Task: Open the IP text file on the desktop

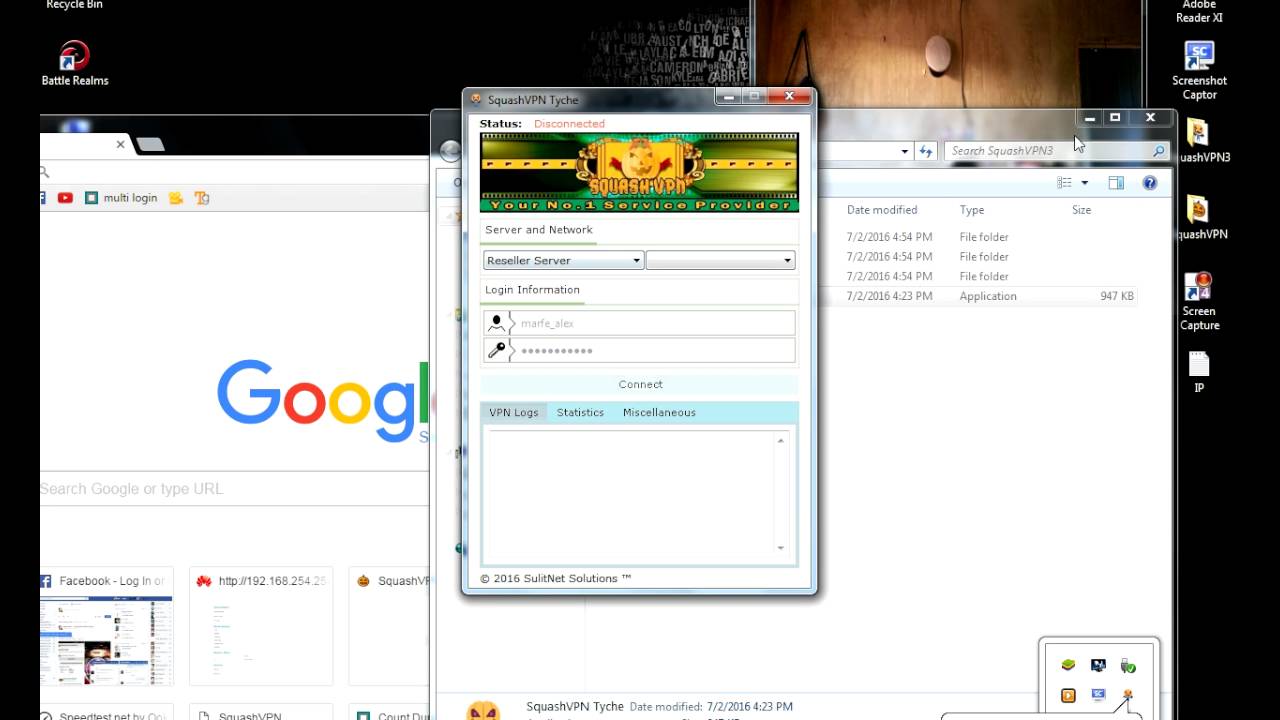Action: [x=1199, y=371]
